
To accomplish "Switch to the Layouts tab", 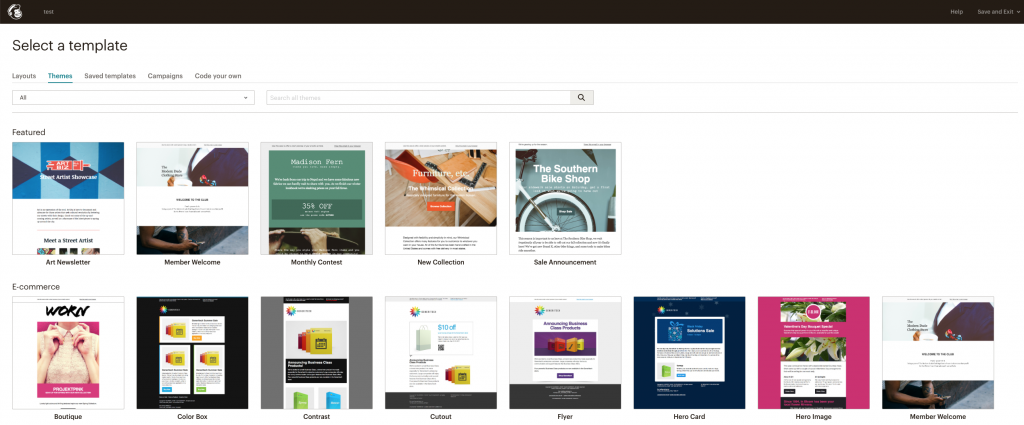I will (x=24, y=76).
